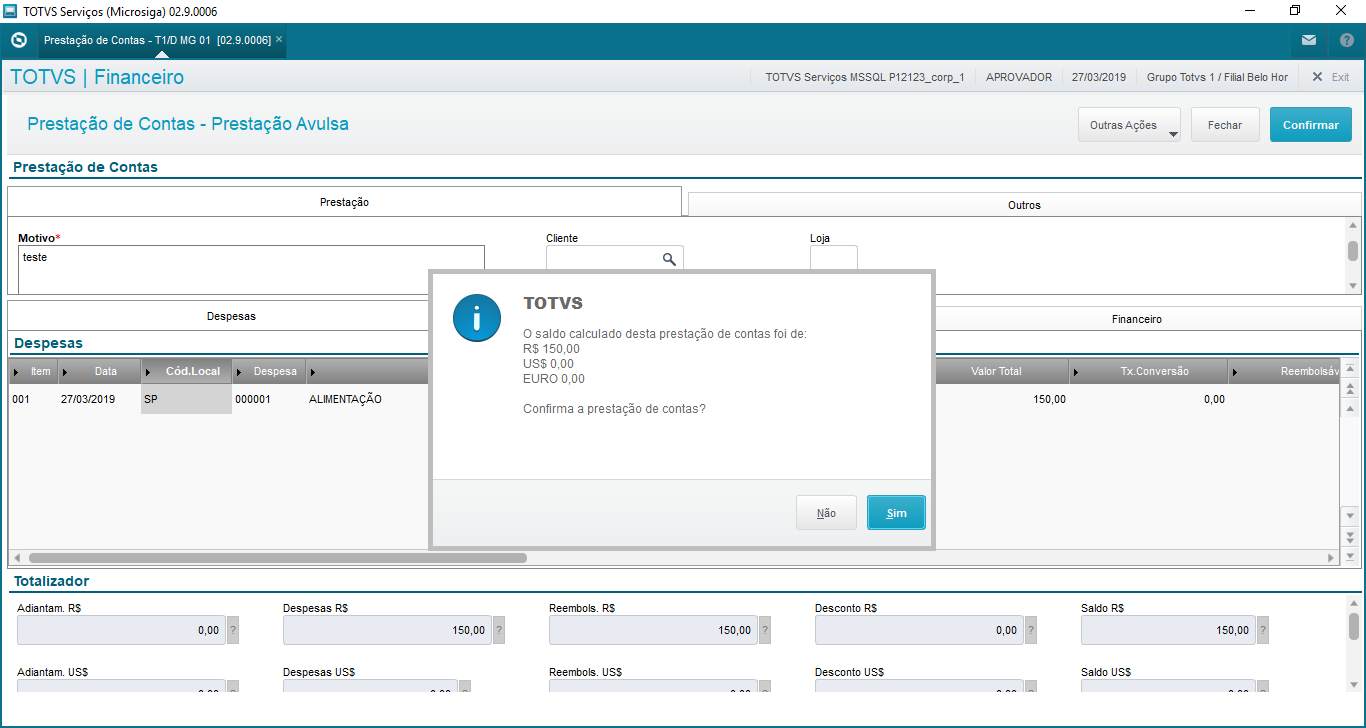Click the blue info icon in dialog

pos(477,319)
